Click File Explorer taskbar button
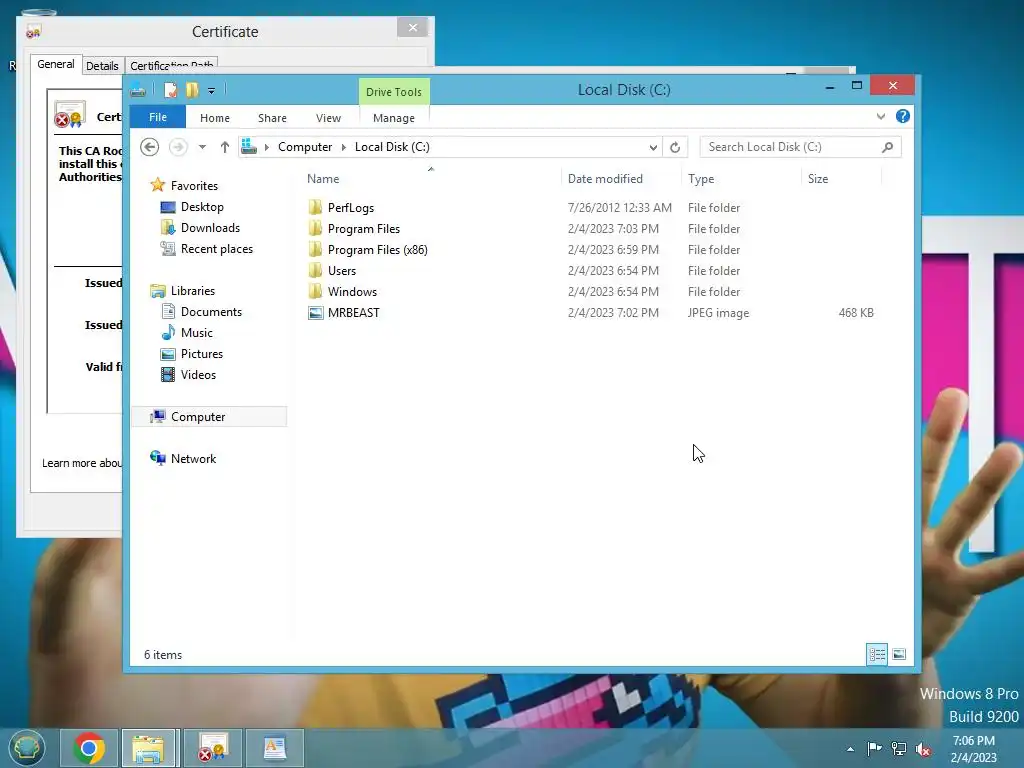The height and width of the screenshot is (768, 1024). click(149, 748)
